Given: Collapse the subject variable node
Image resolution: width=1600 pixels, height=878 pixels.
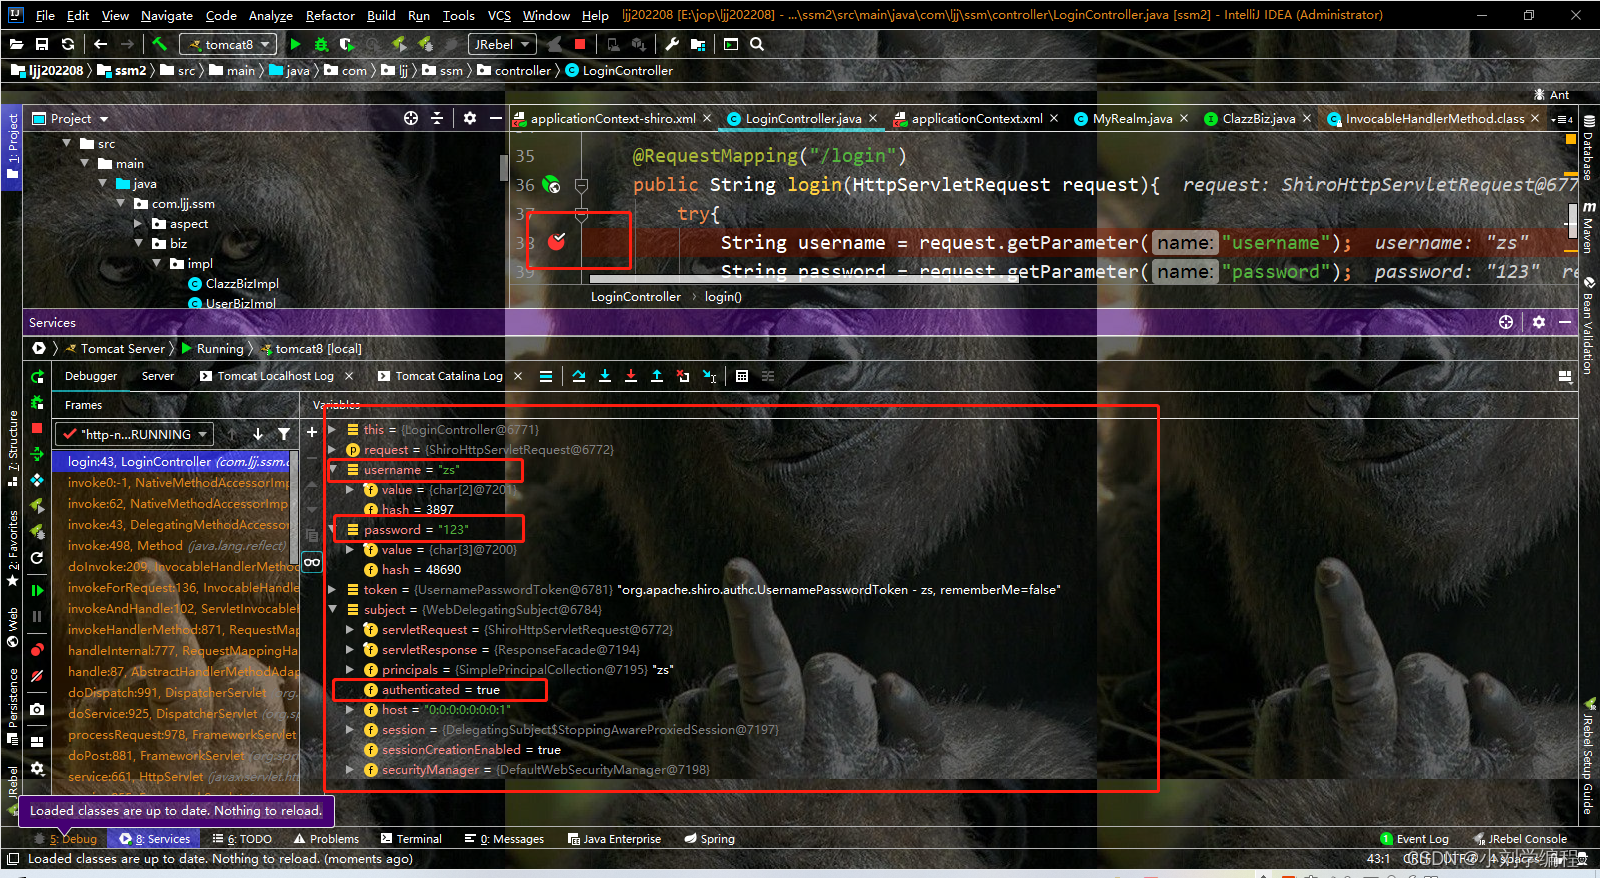Looking at the screenshot, I should [x=333, y=609].
